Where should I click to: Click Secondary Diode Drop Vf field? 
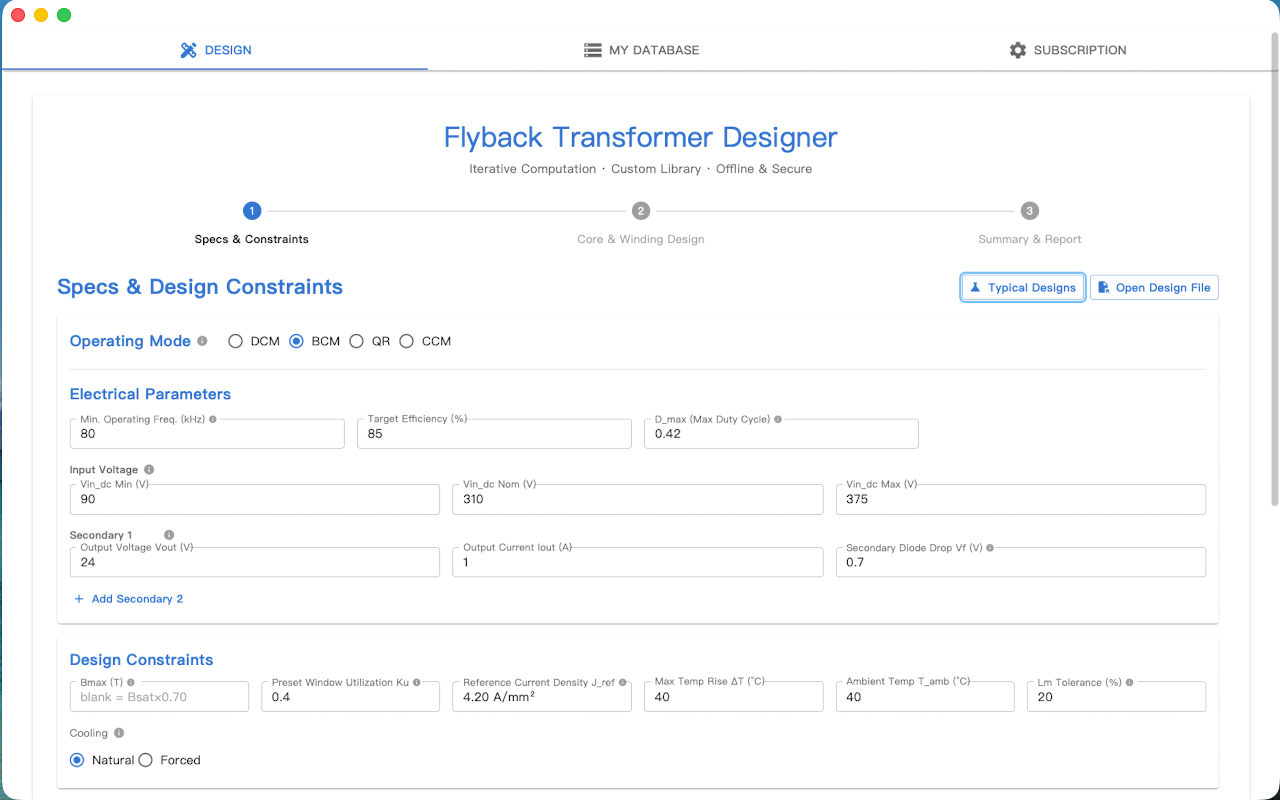pyautogui.click(x=1021, y=562)
